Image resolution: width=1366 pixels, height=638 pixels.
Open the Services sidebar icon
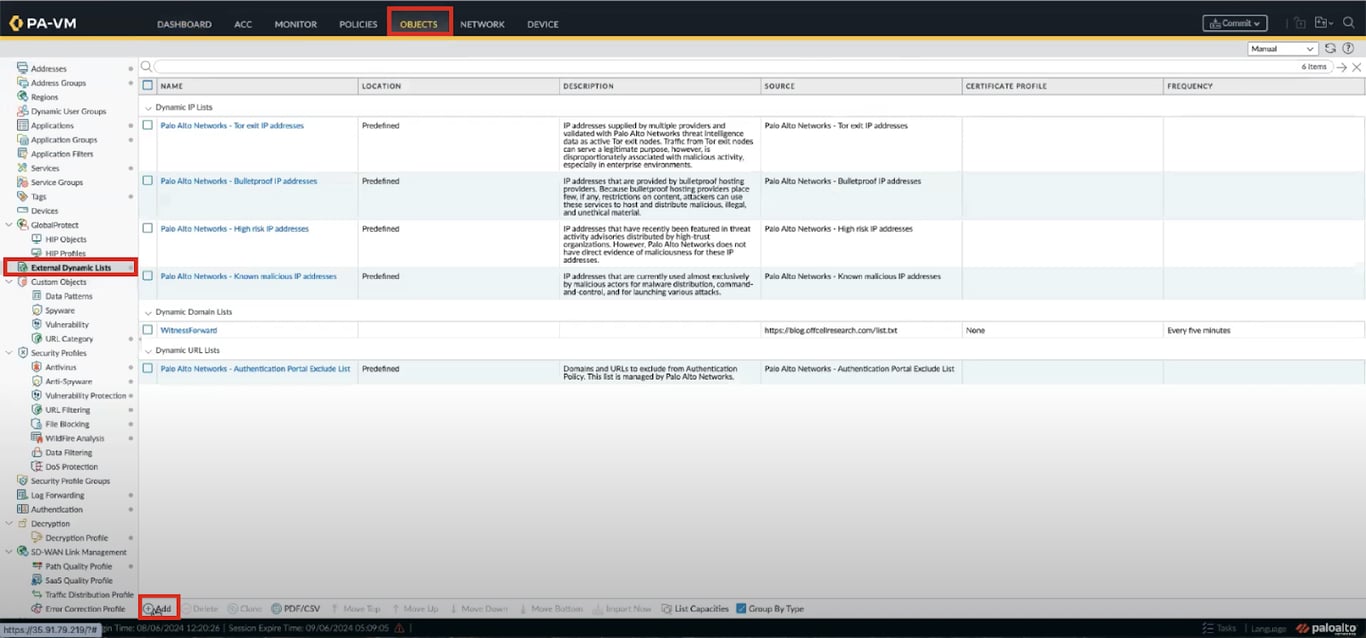[x=22, y=168]
